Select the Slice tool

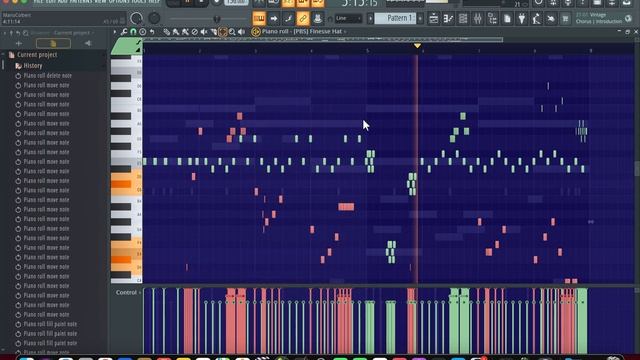[x=213, y=32]
